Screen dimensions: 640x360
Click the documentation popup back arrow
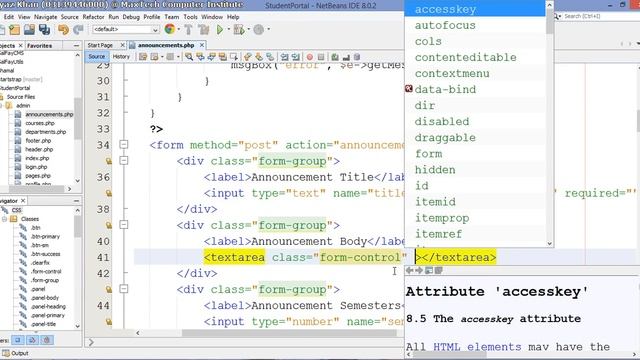[x=409, y=270]
